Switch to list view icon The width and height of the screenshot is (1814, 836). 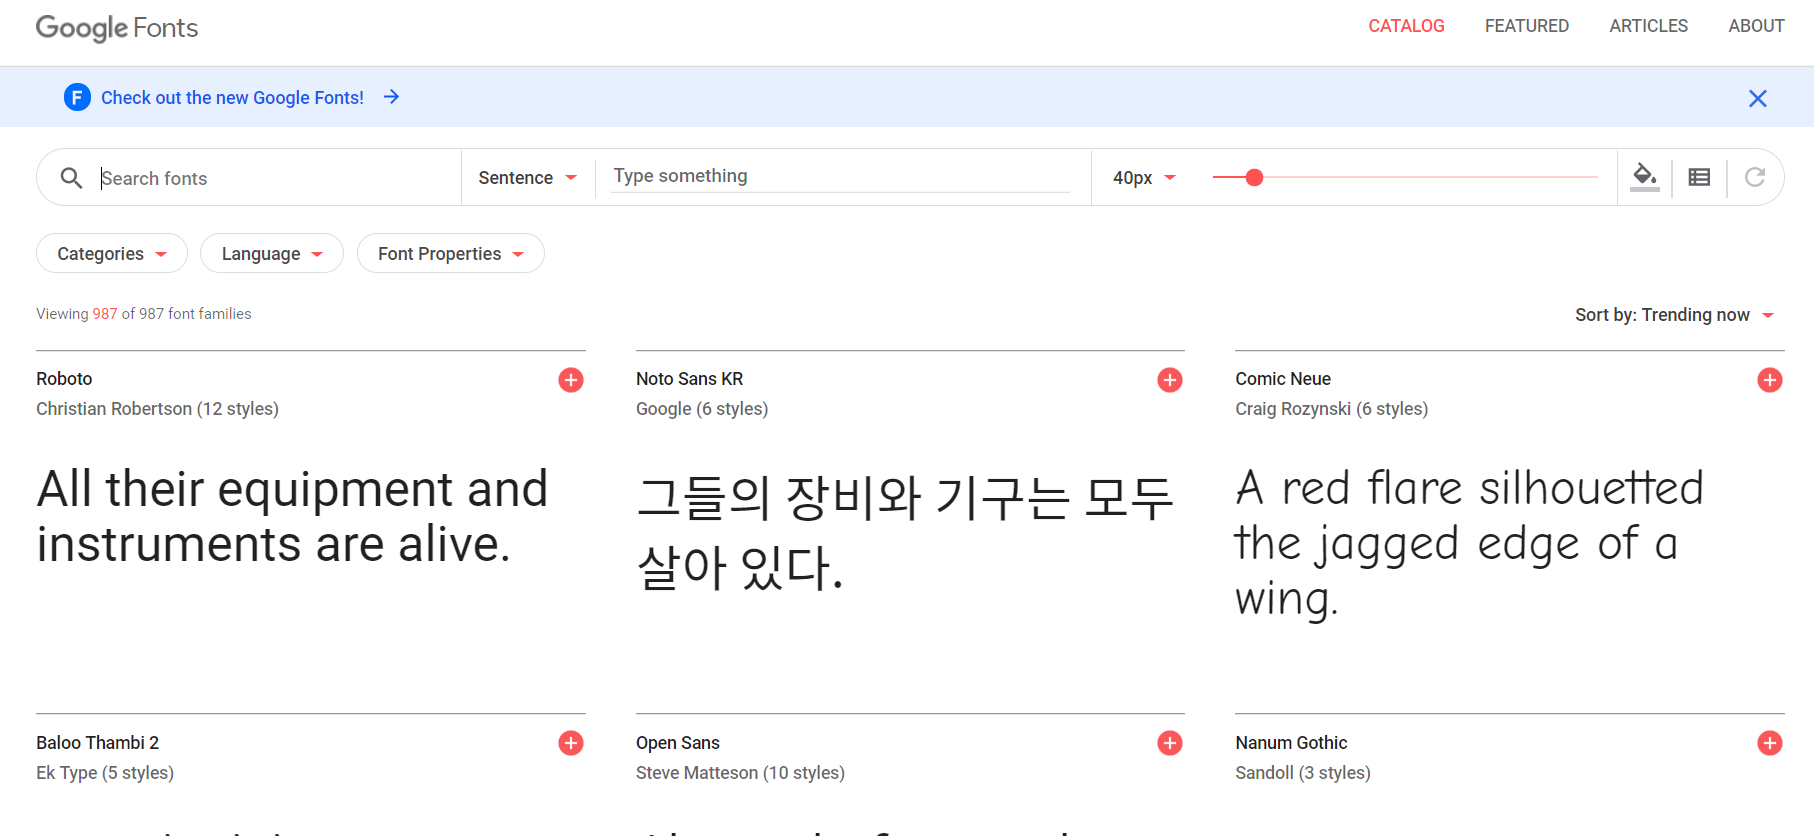pos(1699,177)
